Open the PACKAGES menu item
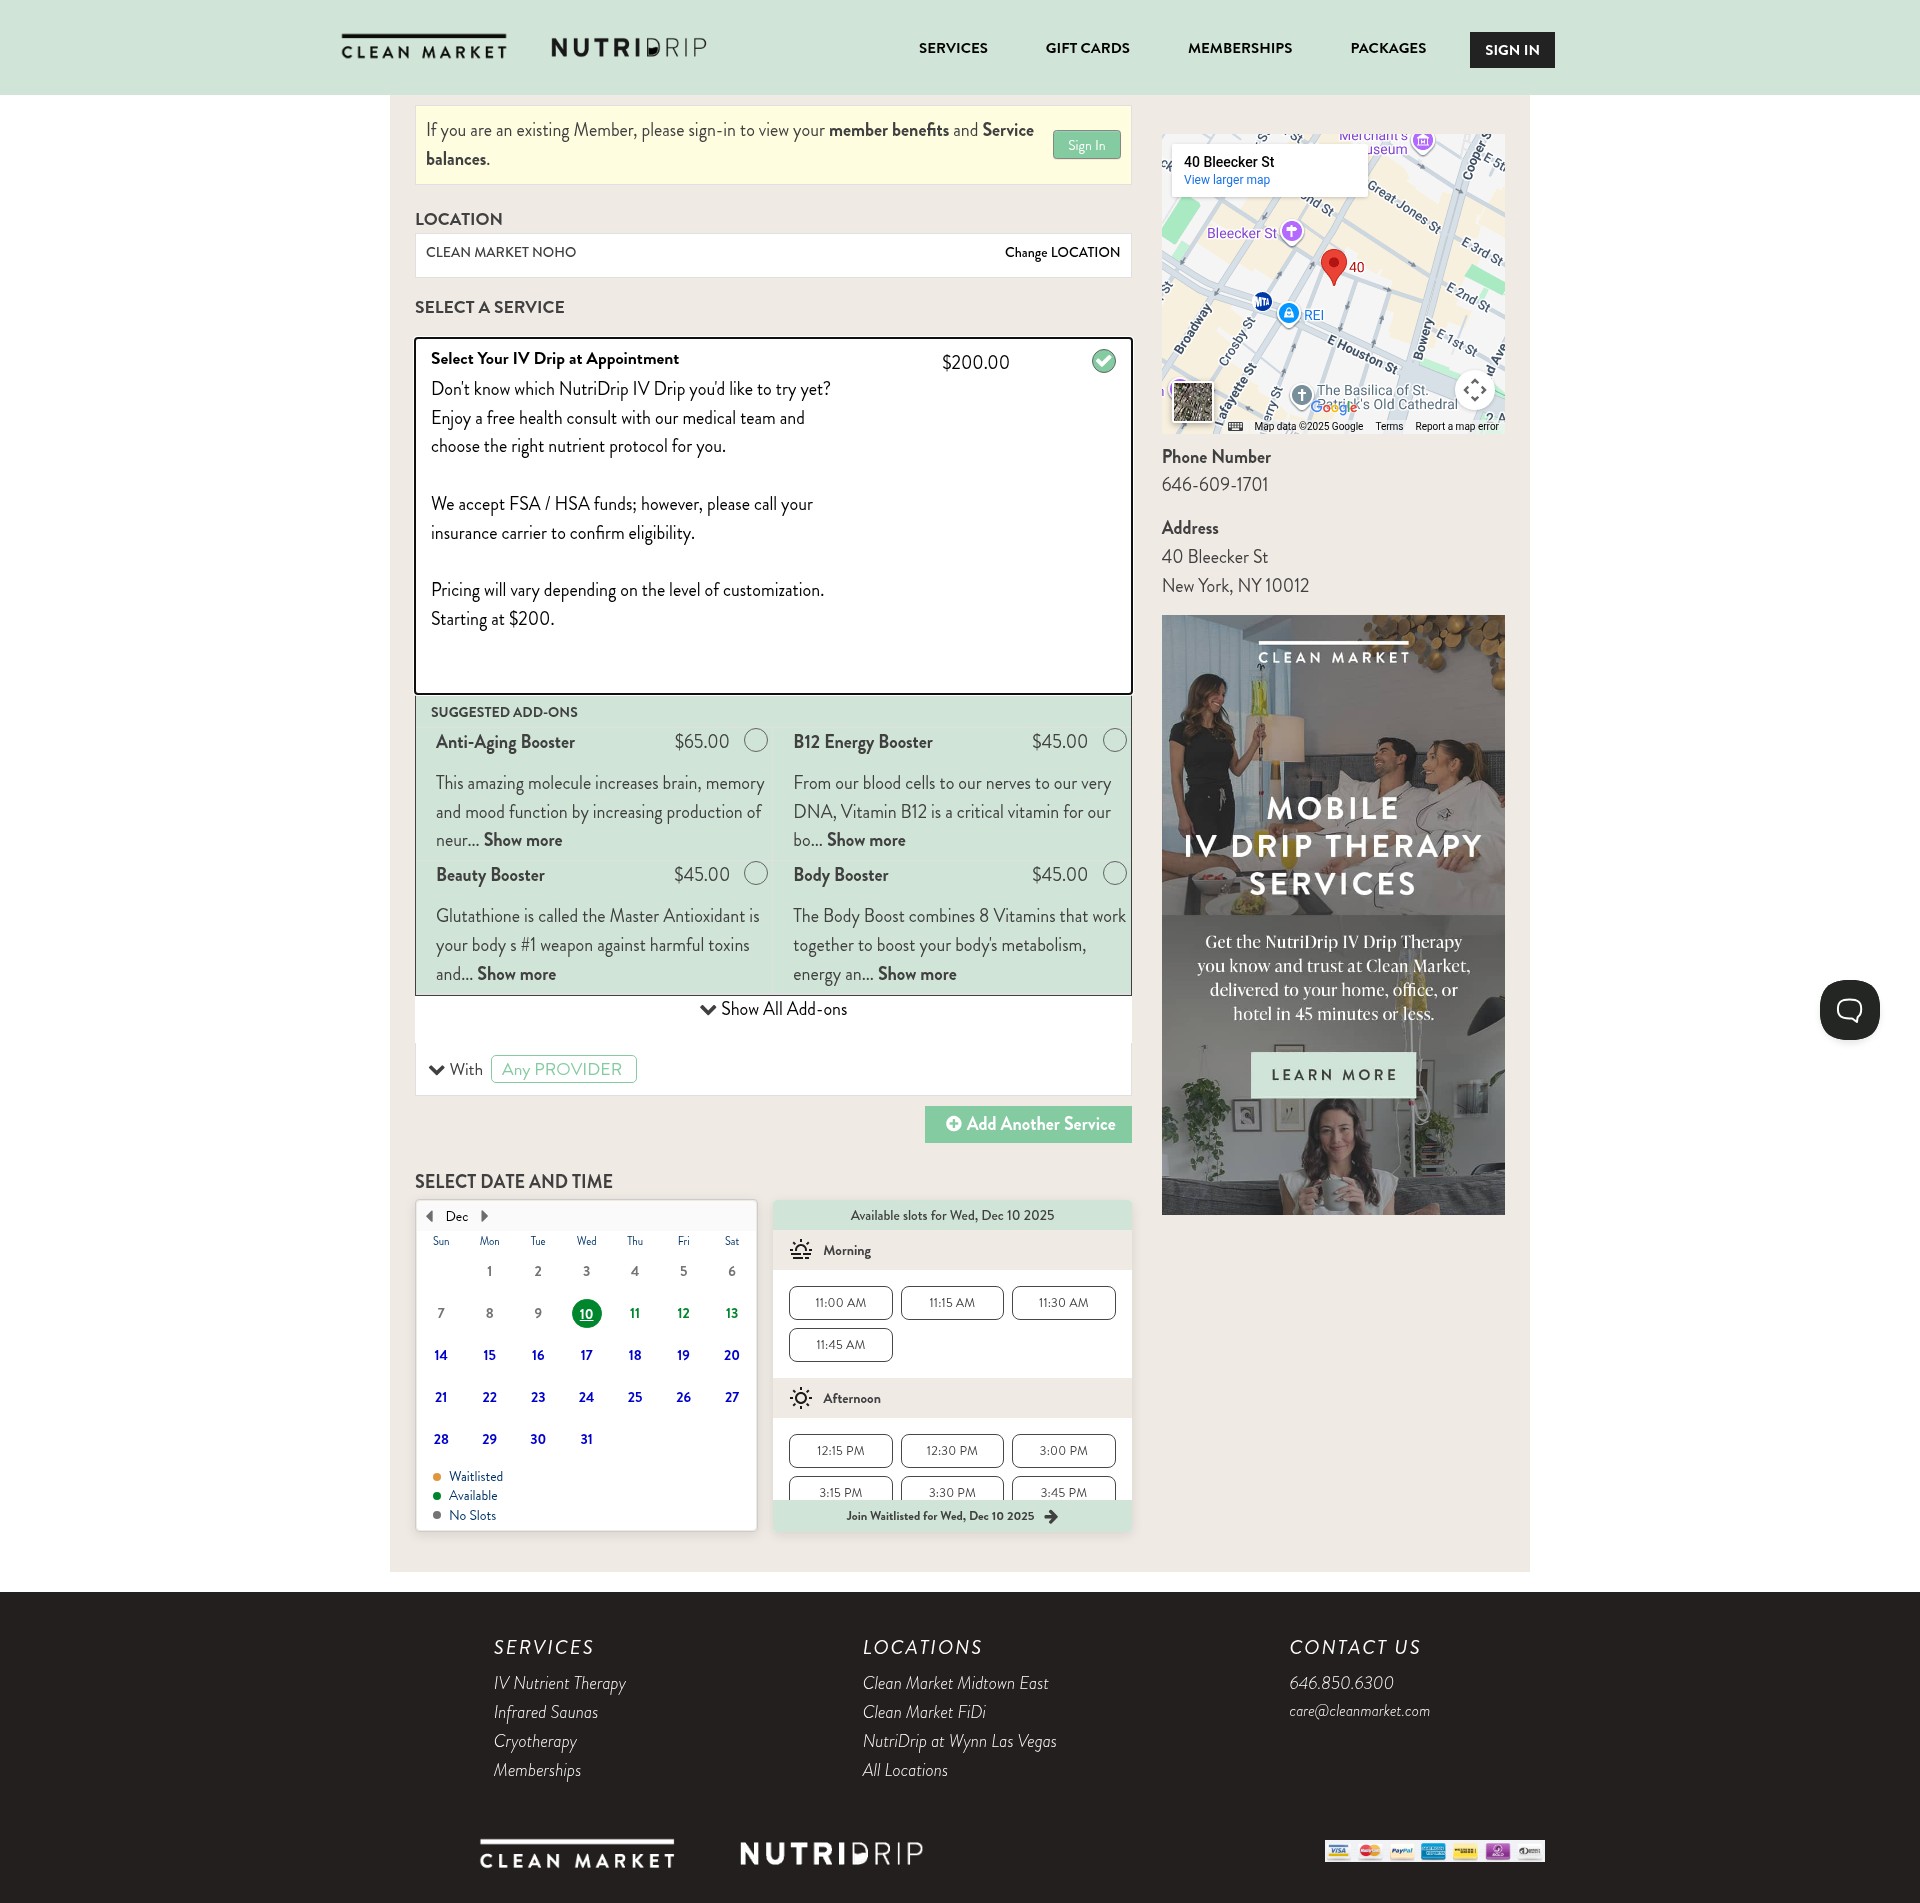This screenshot has height=1903, width=1920. (1388, 48)
